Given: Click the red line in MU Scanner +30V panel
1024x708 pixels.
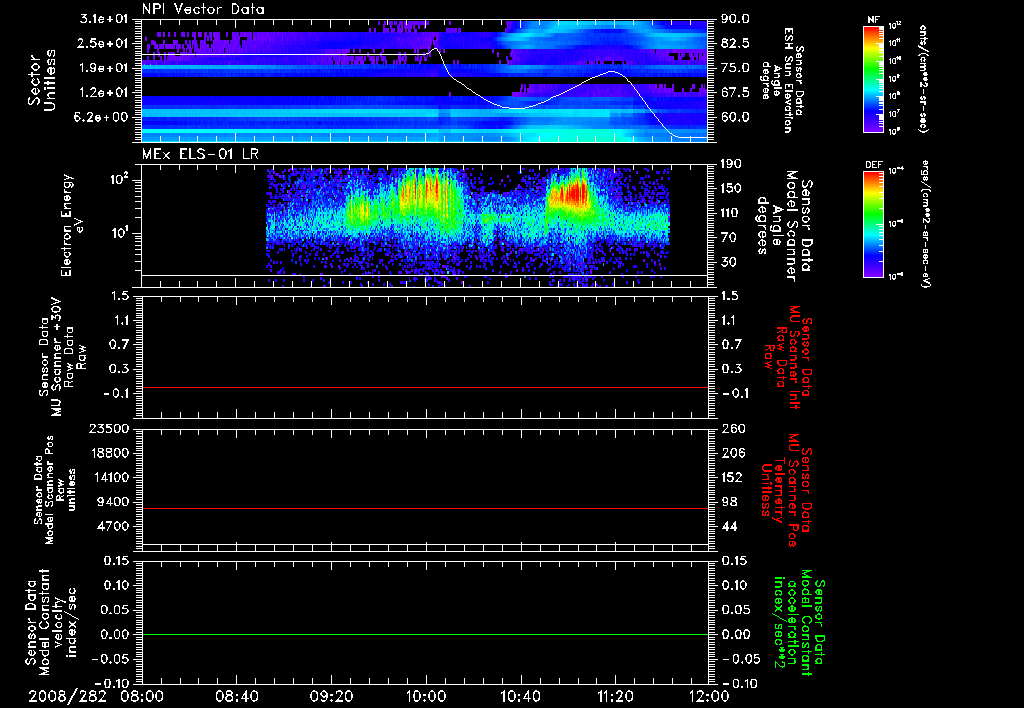Looking at the screenshot, I should pos(424,387).
